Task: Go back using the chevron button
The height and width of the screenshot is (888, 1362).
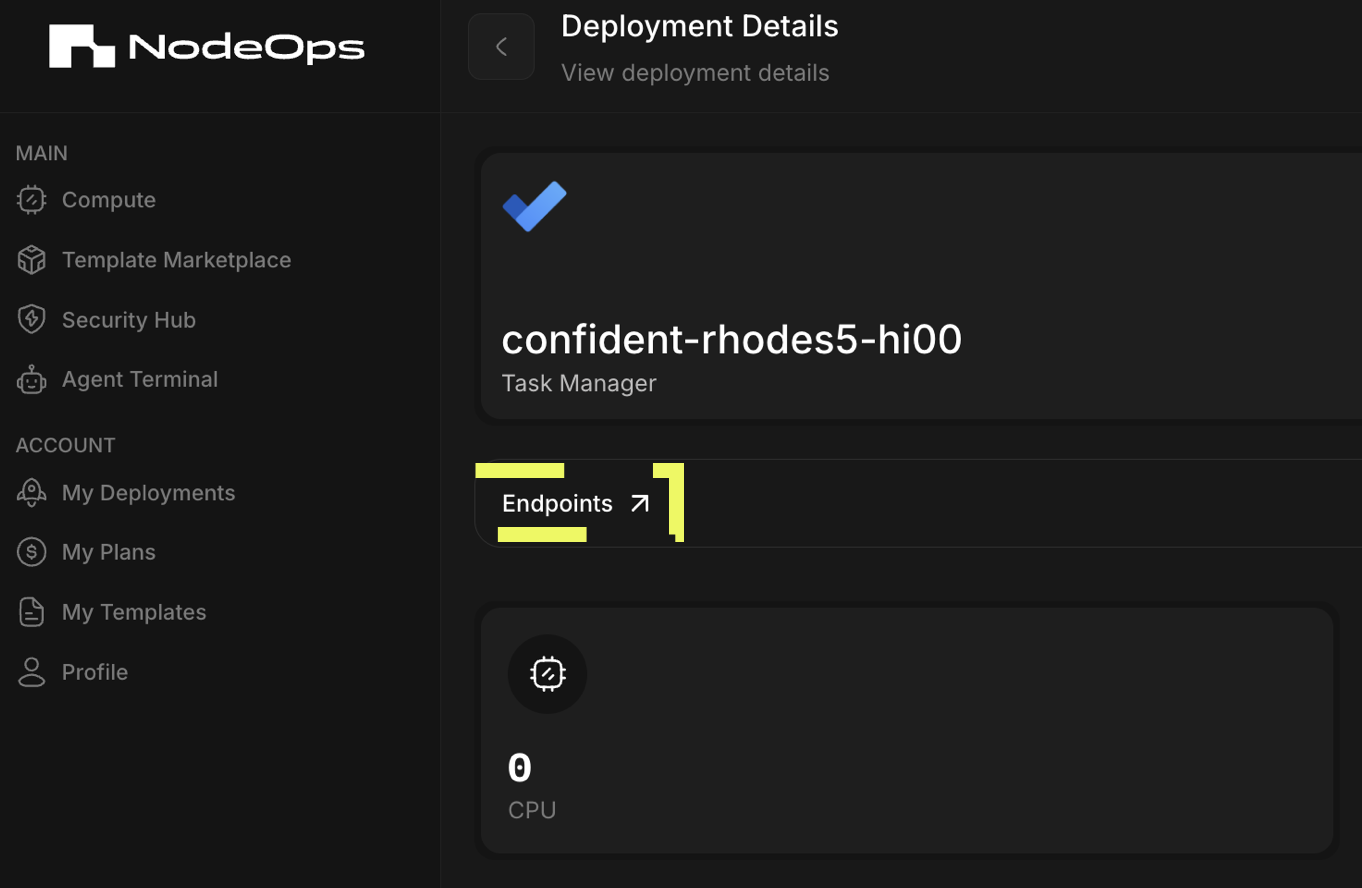Action: tap(501, 46)
